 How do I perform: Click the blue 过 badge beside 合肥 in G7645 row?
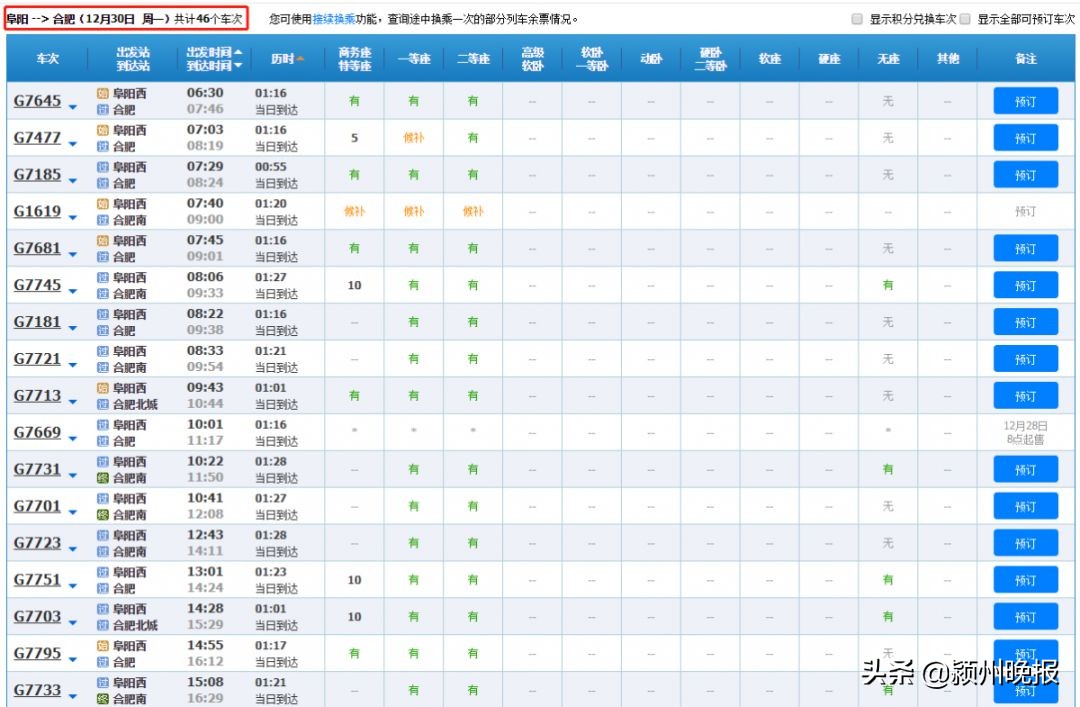(x=102, y=108)
